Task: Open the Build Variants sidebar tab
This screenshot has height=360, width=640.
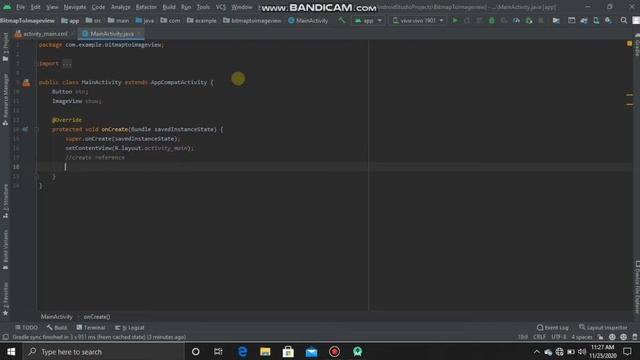Action: click(5, 249)
